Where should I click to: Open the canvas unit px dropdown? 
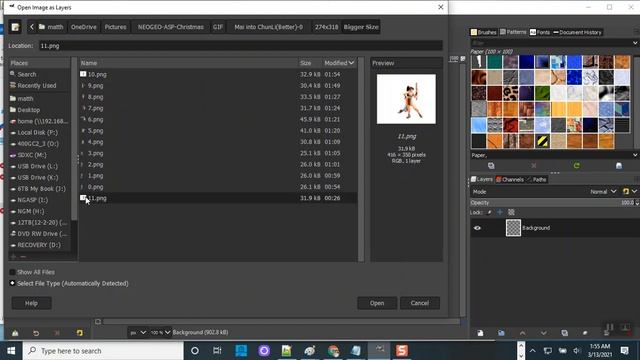pyautogui.click(x=138, y=332)
